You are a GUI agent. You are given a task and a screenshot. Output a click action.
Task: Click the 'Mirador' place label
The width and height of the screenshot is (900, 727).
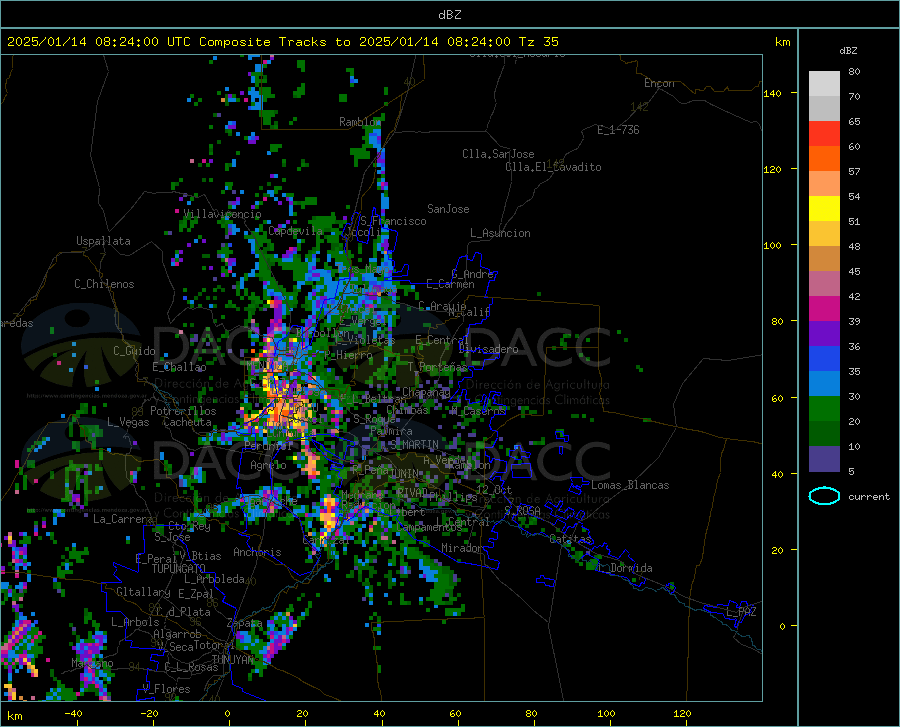[462, 548]
